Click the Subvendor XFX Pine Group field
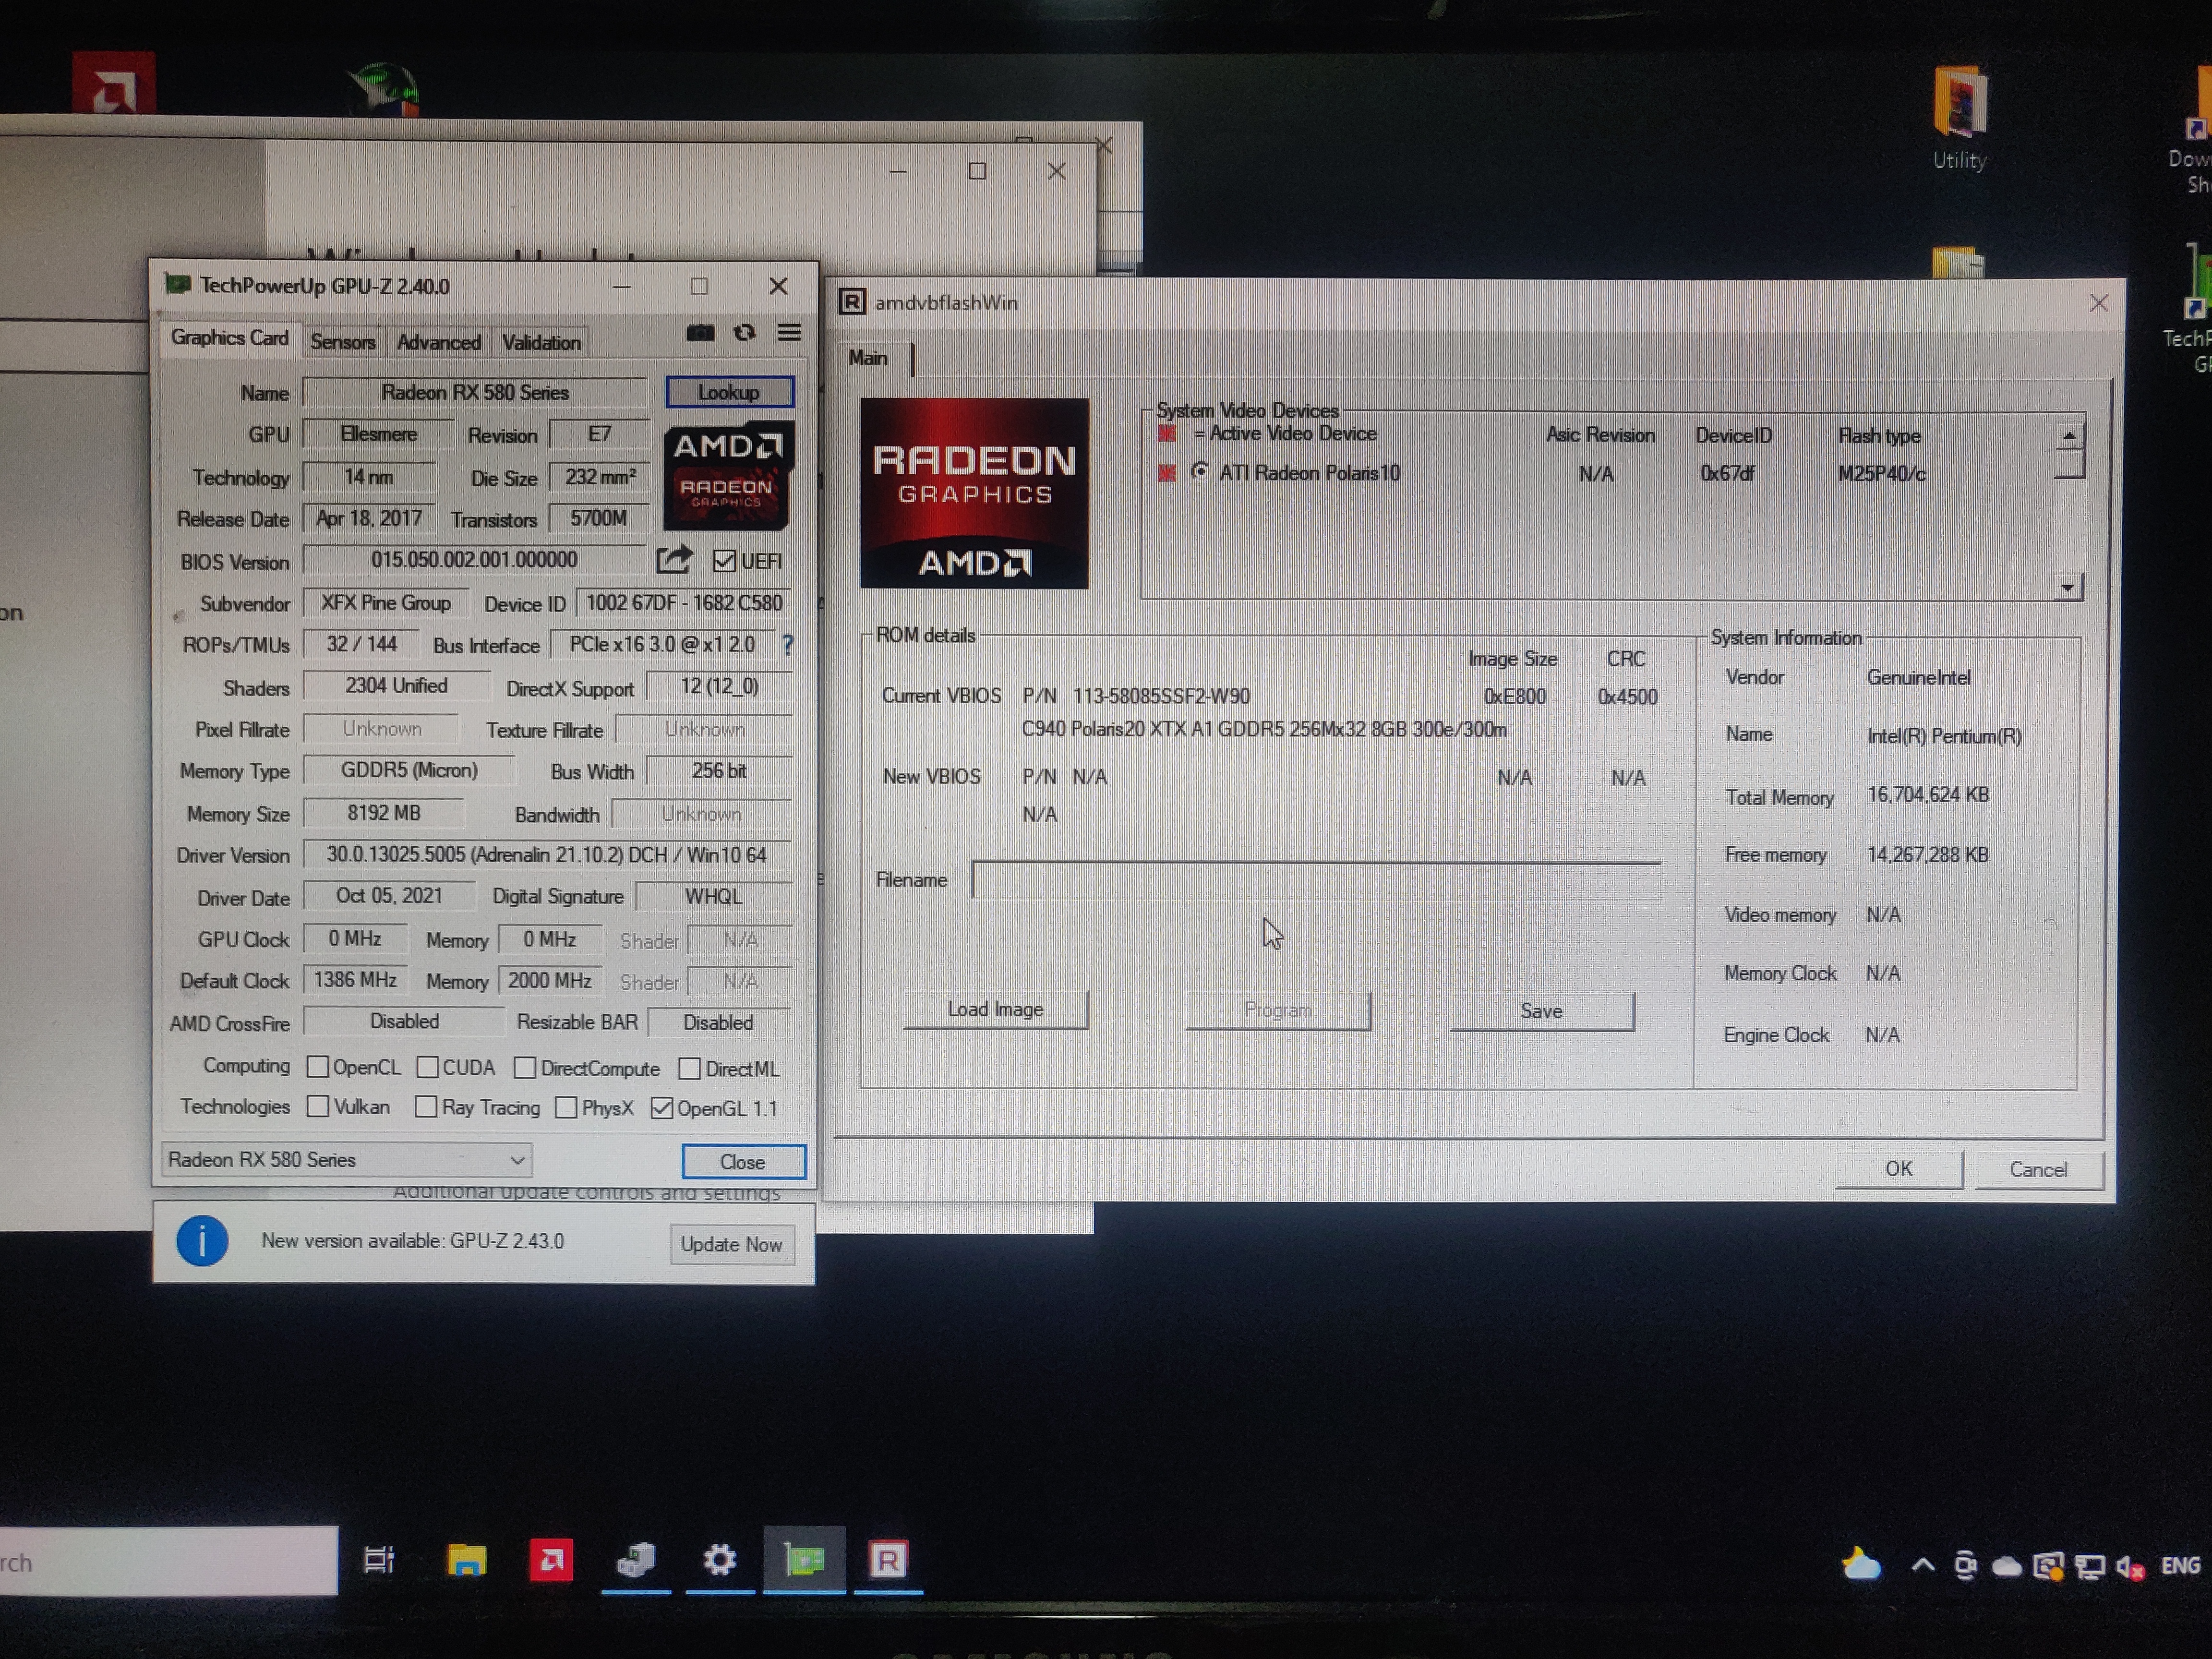 [x=386, y=603]
